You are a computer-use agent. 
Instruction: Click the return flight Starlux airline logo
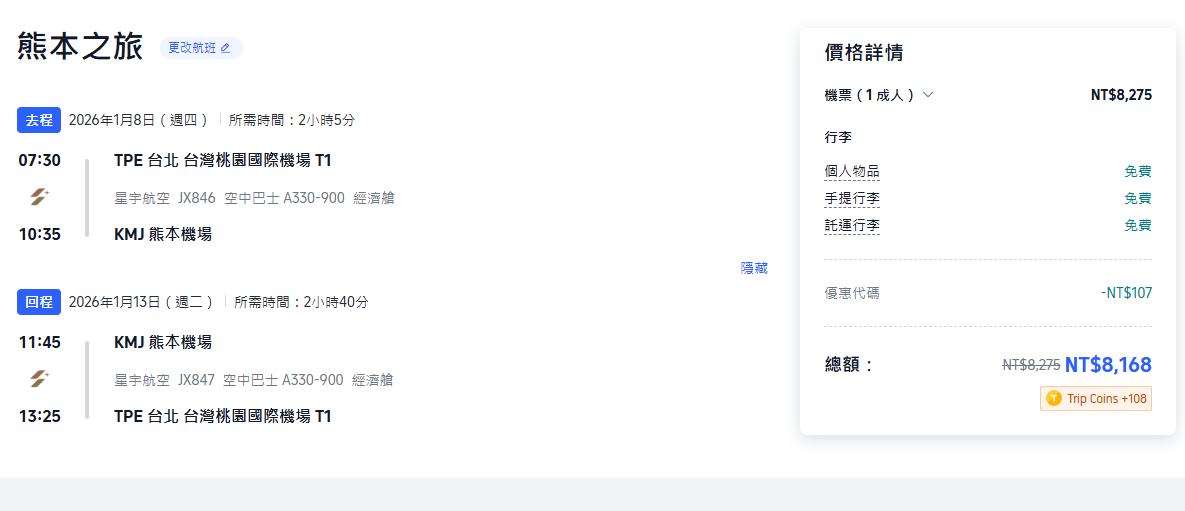click(x=39, y=379)
